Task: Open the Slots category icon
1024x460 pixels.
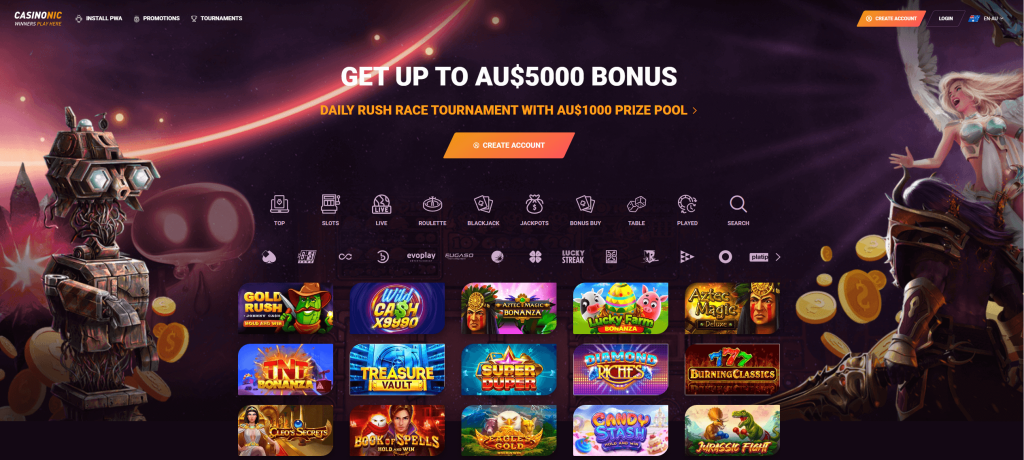Action: click(x=330, y=205)
